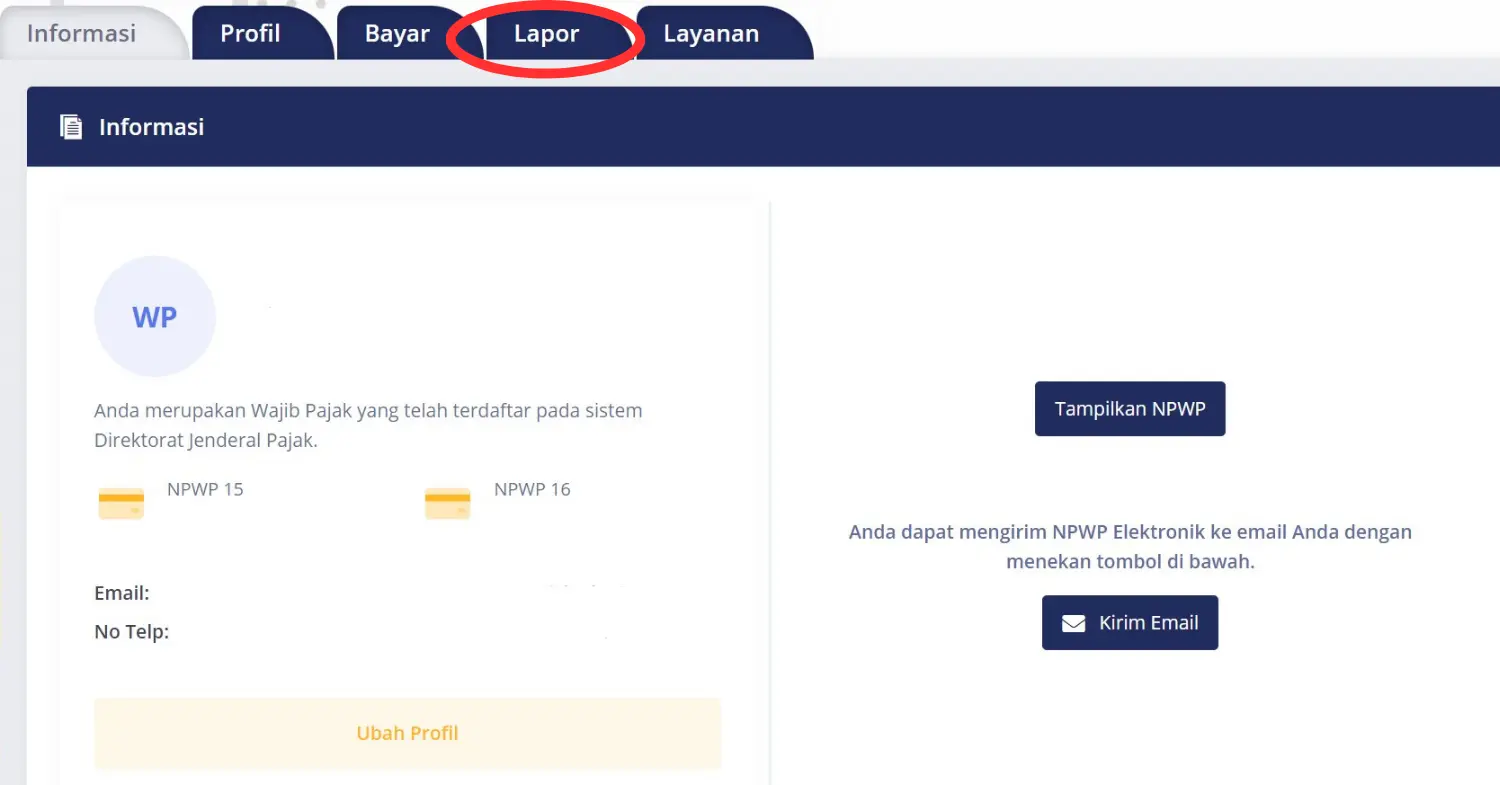Screen dimensions: 1500x785
Task: Click the NPWP 16 card icon
Action: [x=447, y=502]
